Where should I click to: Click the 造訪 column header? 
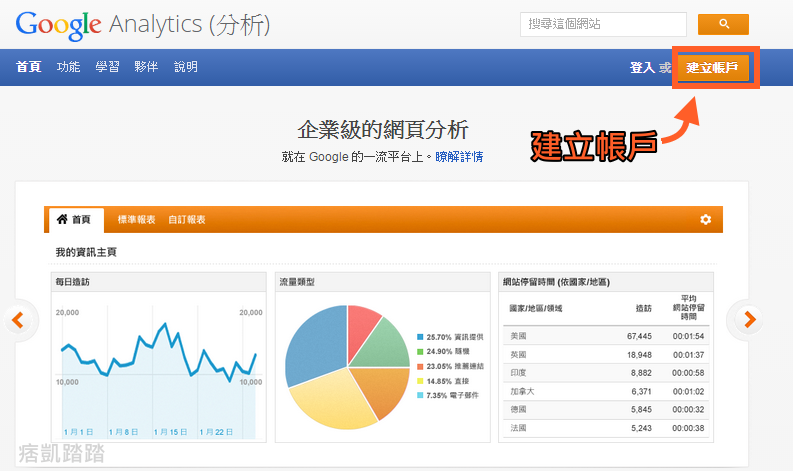[644, 308]
